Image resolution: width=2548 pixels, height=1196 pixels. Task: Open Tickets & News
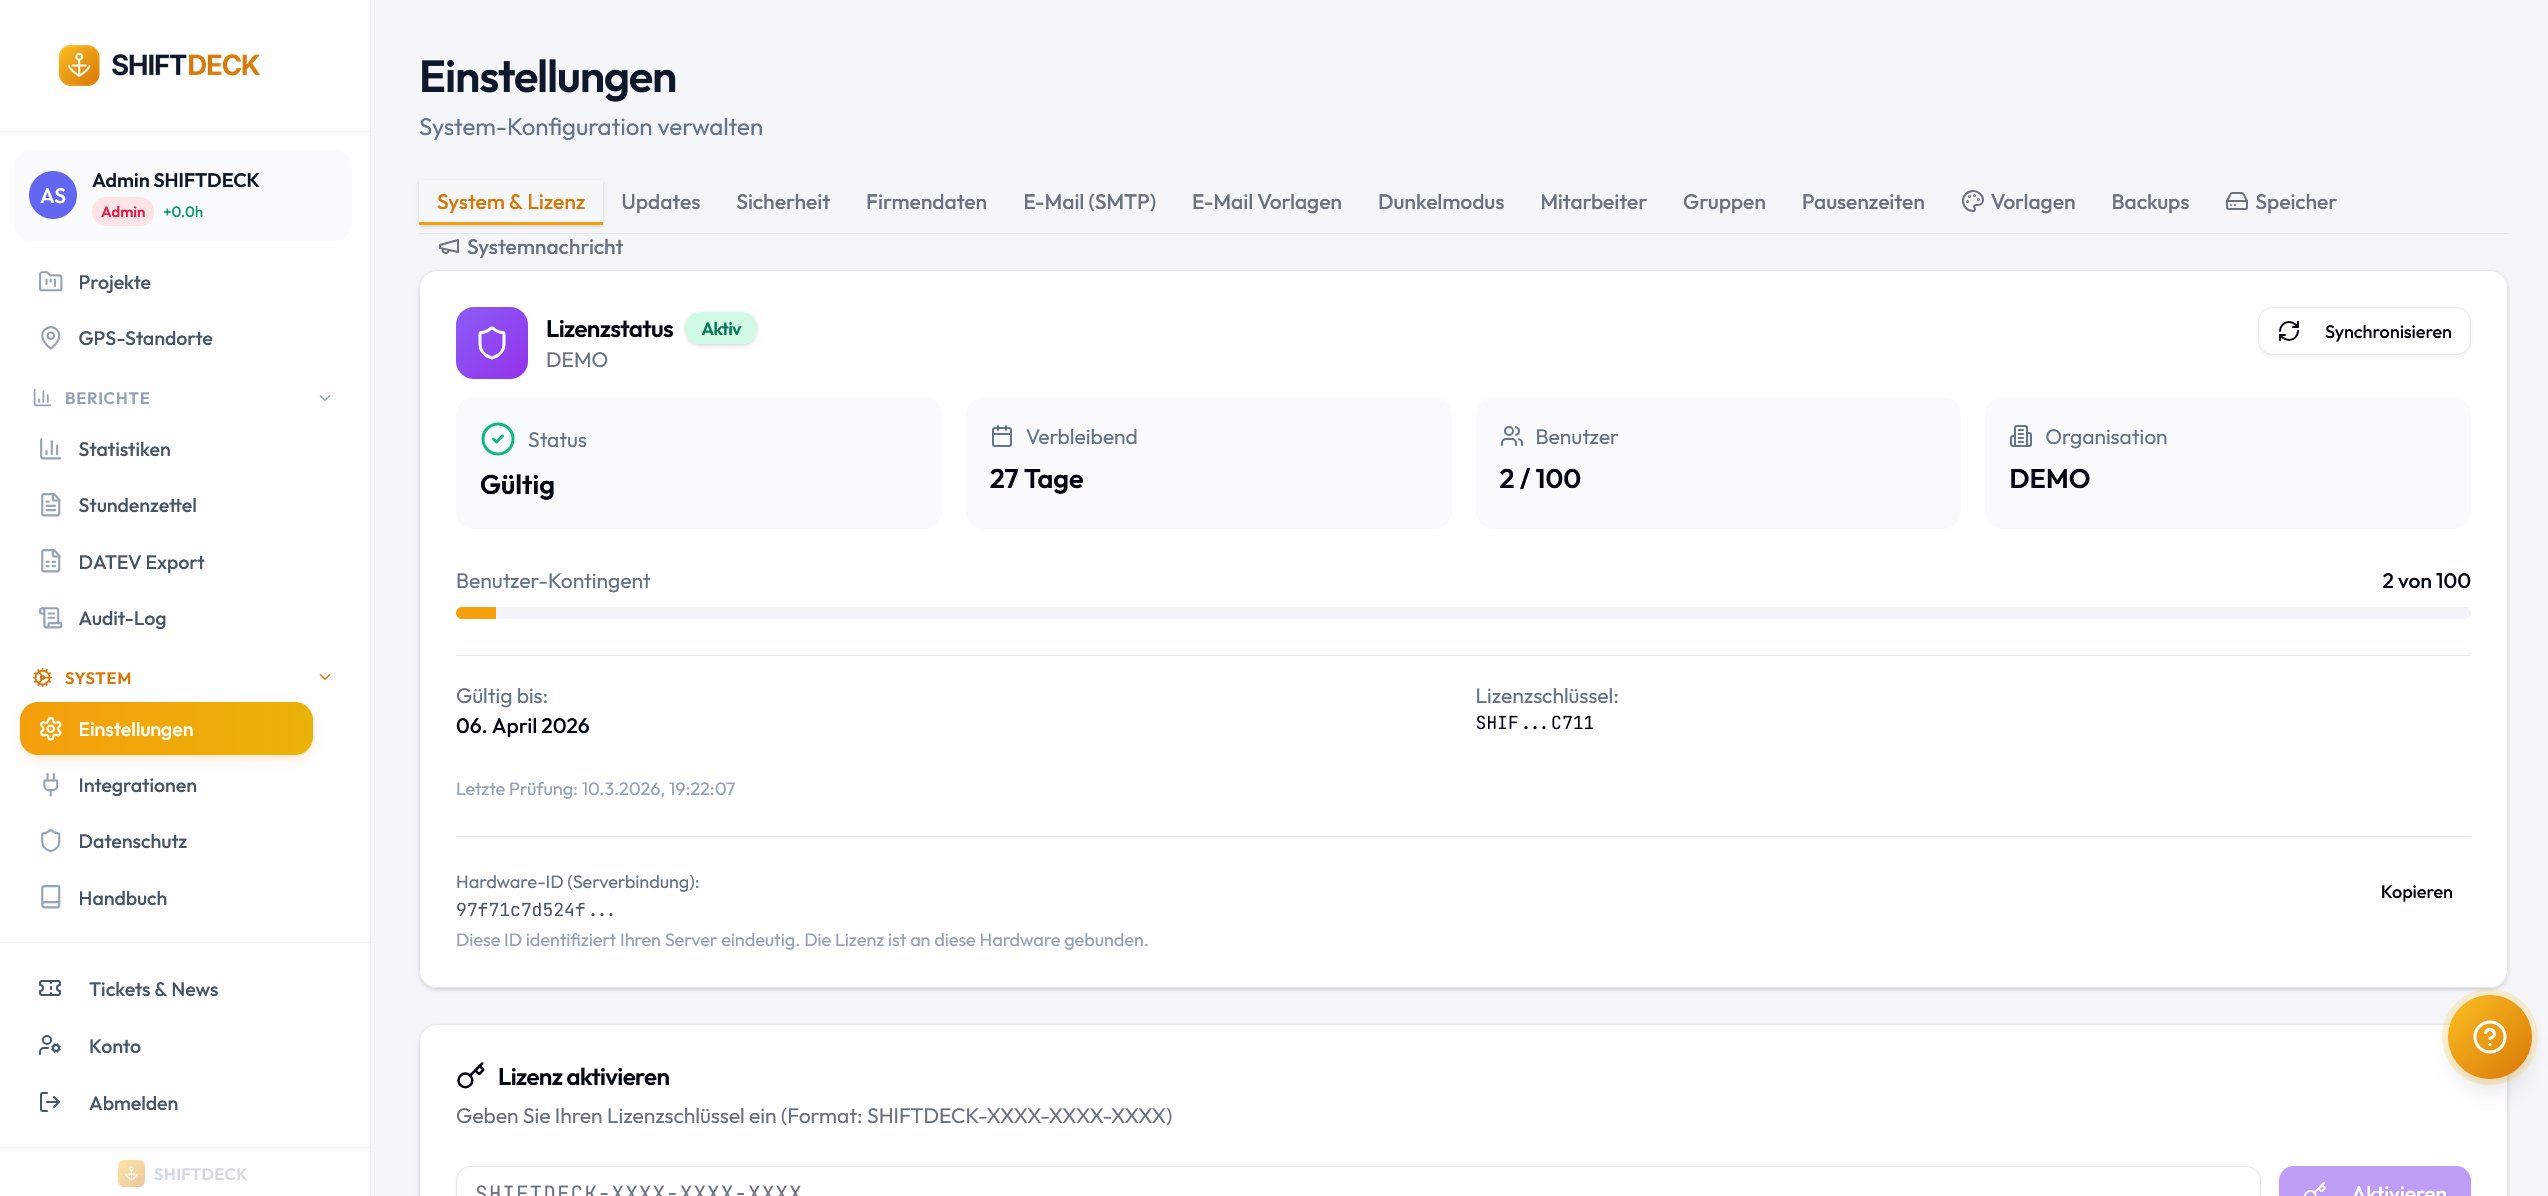[x=153, y=989]
